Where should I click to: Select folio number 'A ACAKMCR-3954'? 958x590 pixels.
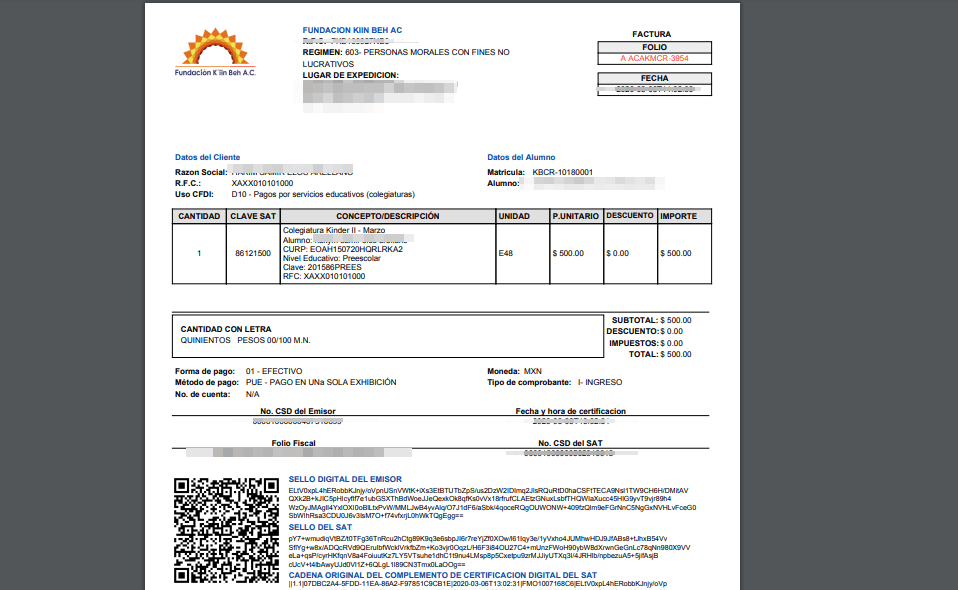654,59
